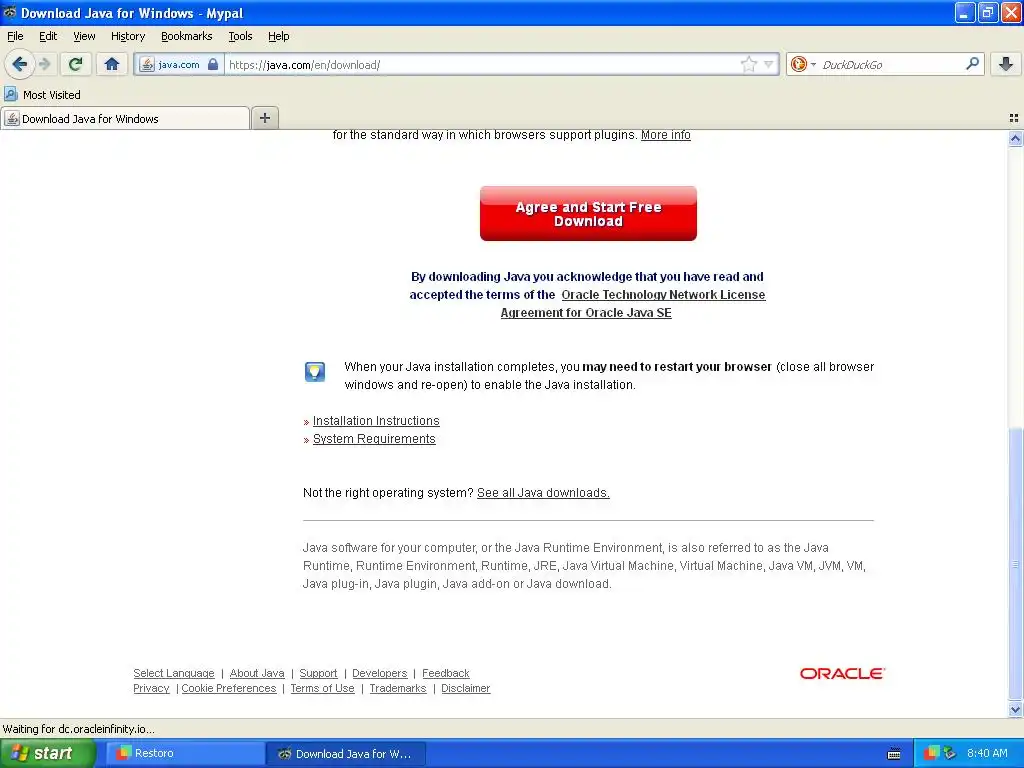Open the home page via house icon
This screenshot has height=768, width=1024.
pos(112,64)
